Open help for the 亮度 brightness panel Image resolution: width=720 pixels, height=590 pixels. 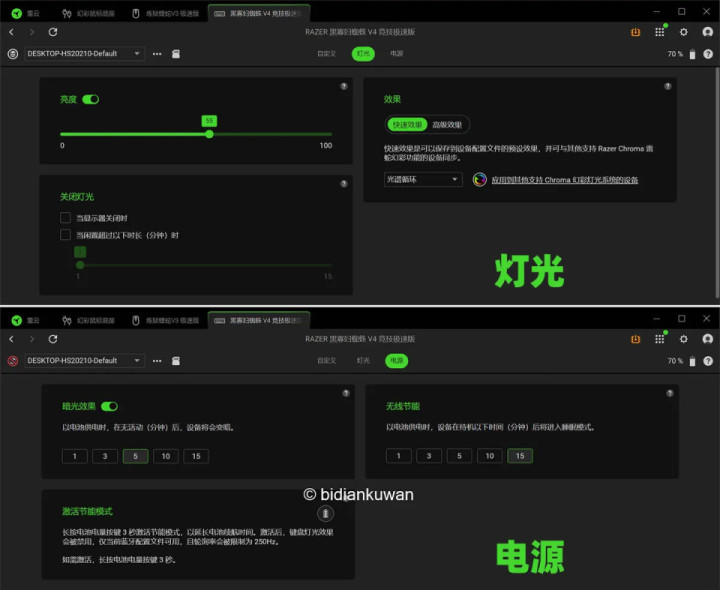pos(344,86)
